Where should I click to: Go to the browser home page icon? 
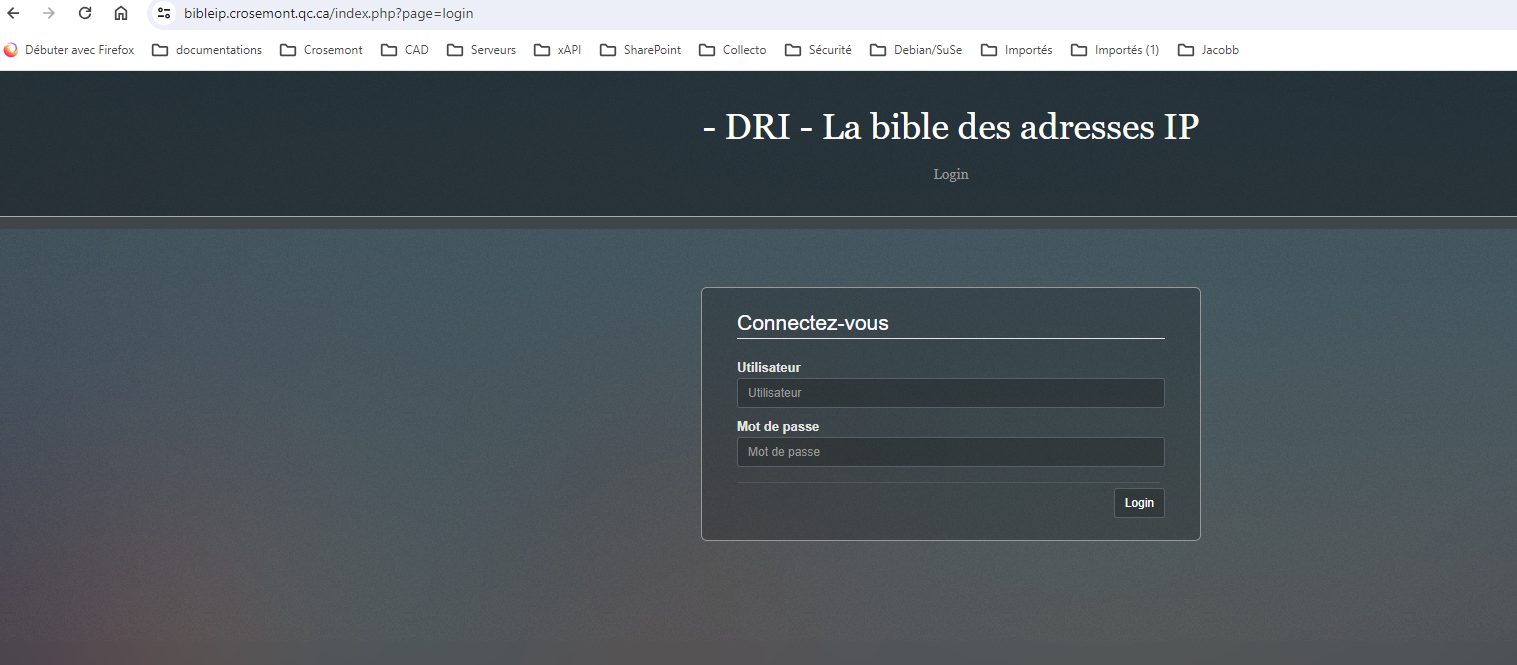click(121, 14)
